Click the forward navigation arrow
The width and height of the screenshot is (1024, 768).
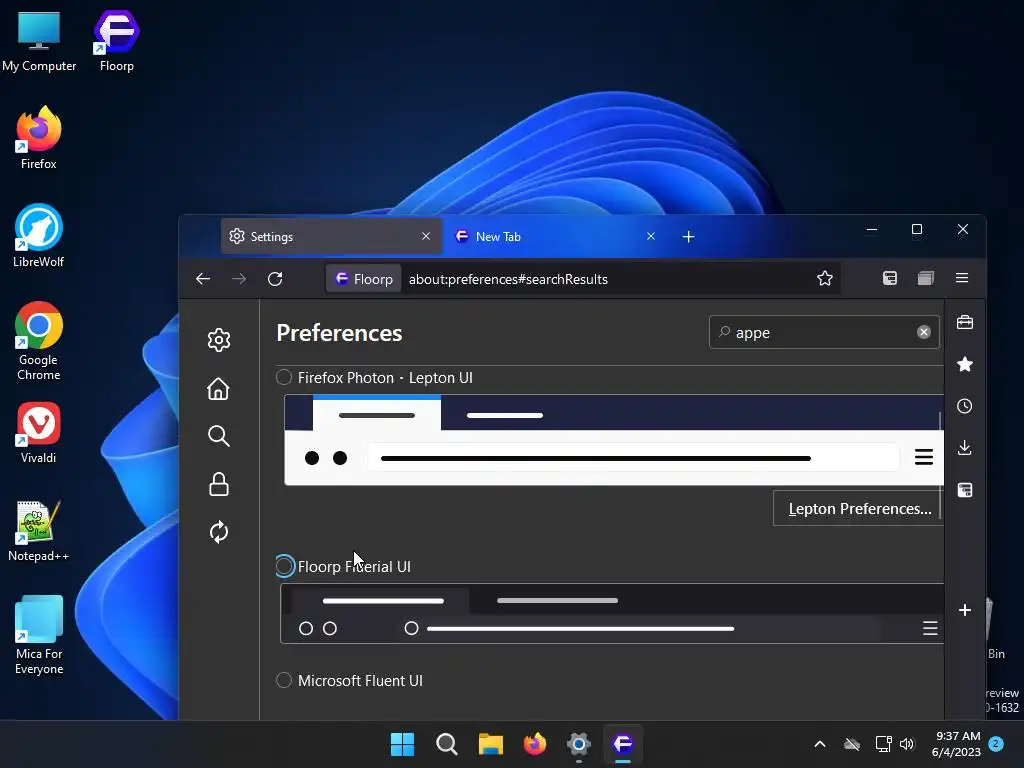[239, 279]
